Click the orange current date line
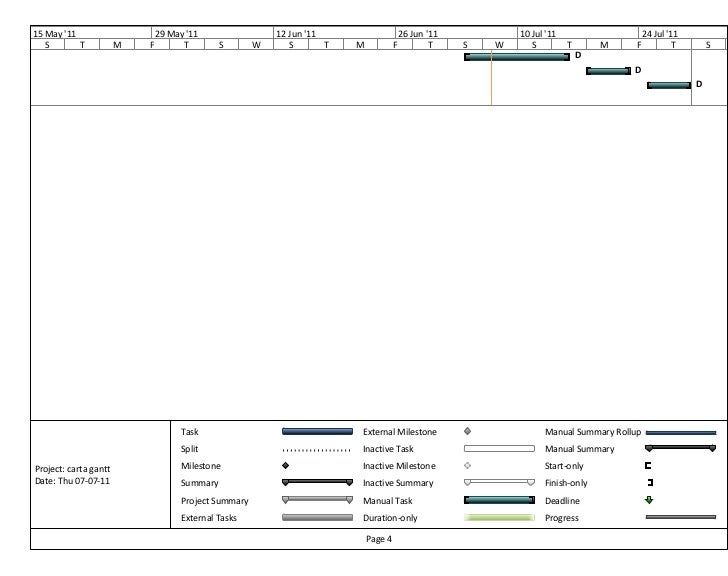728x576 pixels. pos(491,78)
